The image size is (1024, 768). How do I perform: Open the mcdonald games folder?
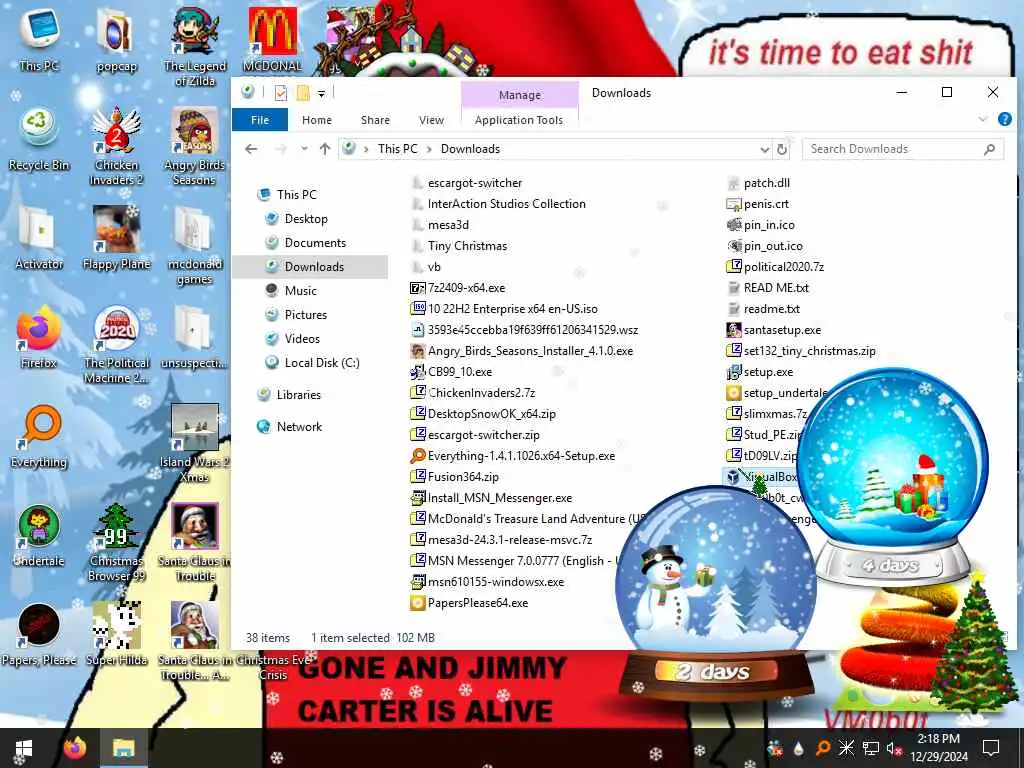click(194, 246)
